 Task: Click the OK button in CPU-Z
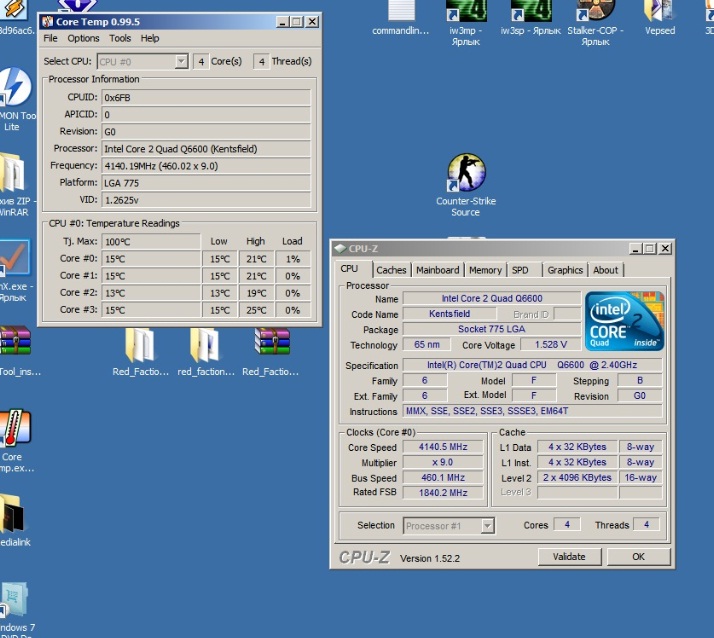tap(638, 556)
